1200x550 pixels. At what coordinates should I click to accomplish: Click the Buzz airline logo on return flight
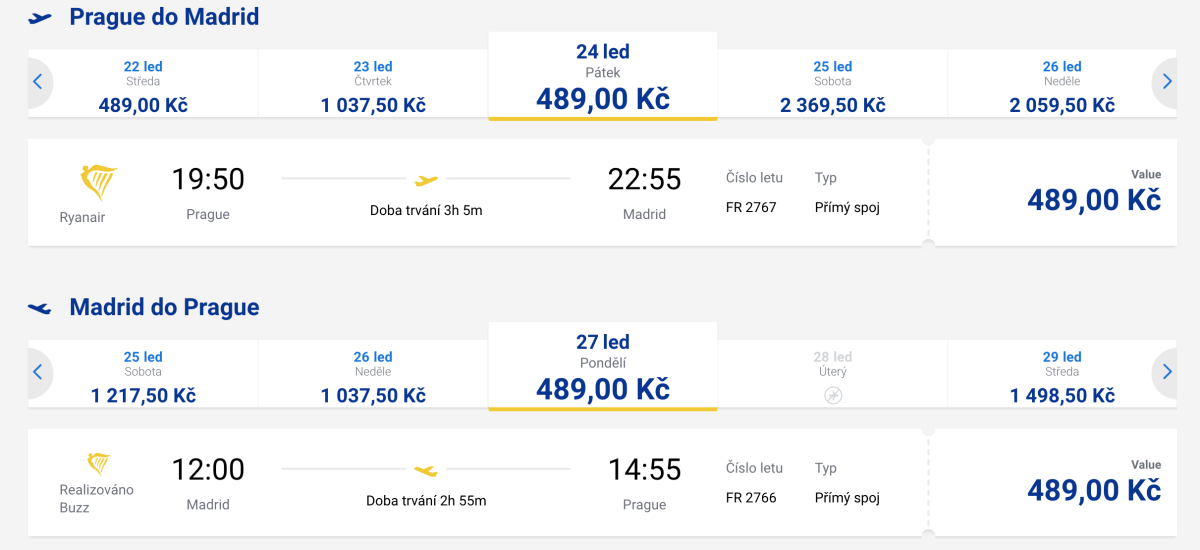click(x=98, y=464)
